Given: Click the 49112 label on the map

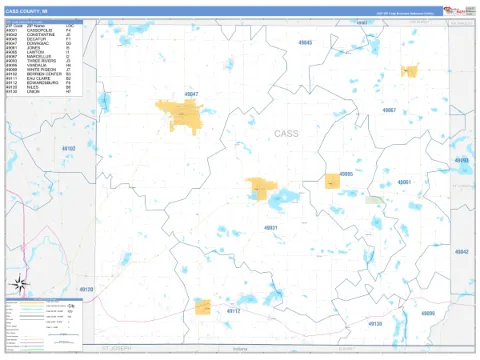Looking at the screenshot, I should click(233, 311).
